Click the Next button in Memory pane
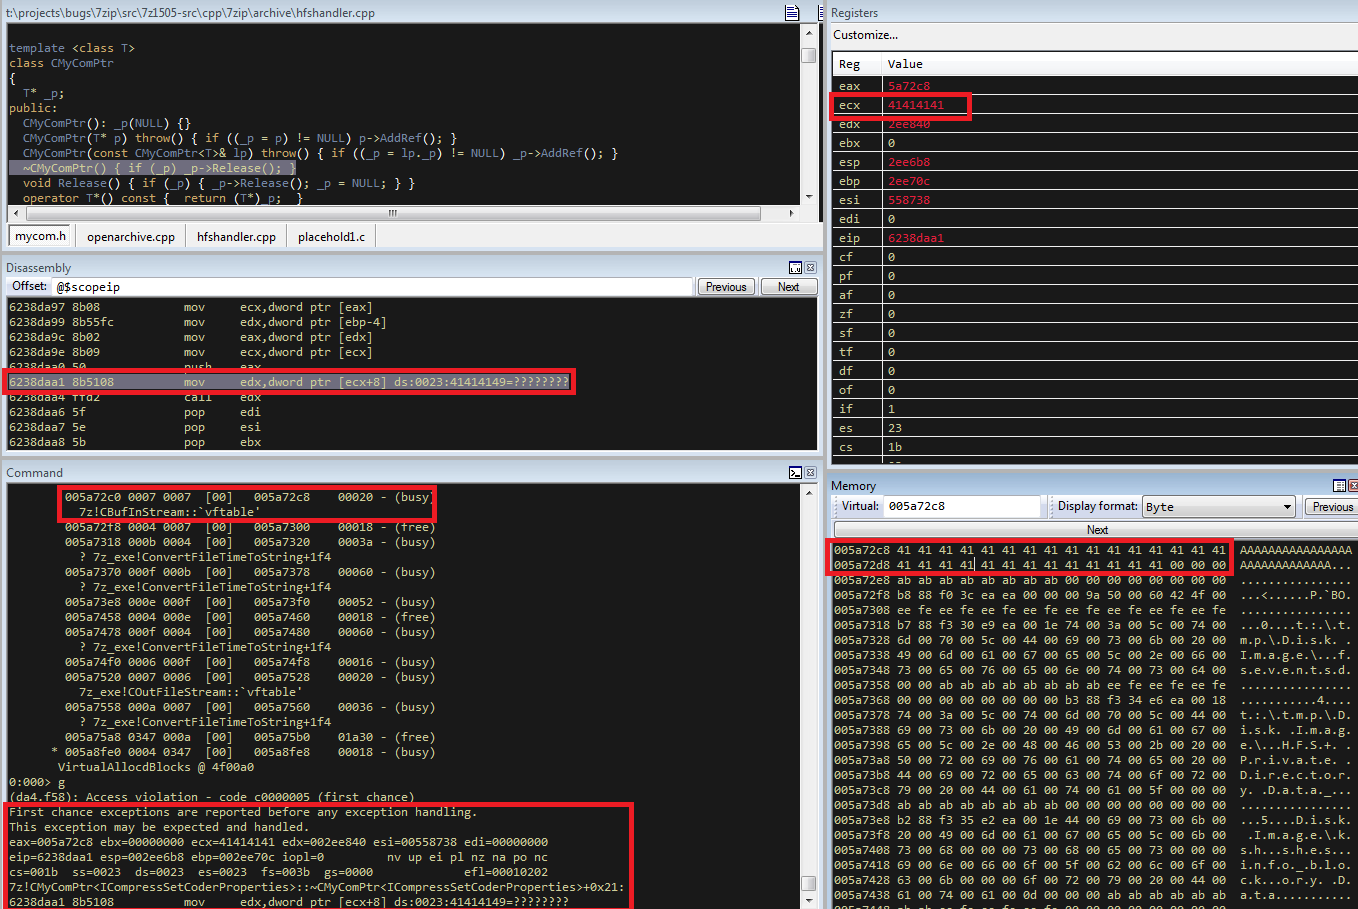The height and width of the screenshot is (909, 1358). [x=1096, y=530]
